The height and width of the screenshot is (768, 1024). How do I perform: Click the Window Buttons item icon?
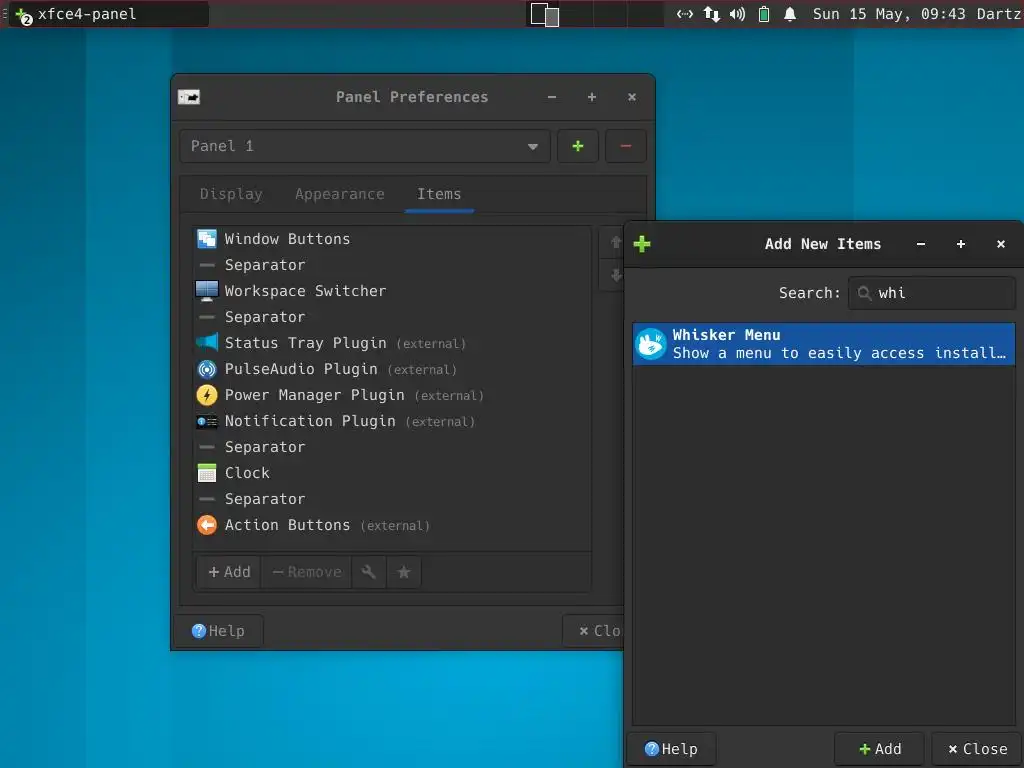(206, 239)
